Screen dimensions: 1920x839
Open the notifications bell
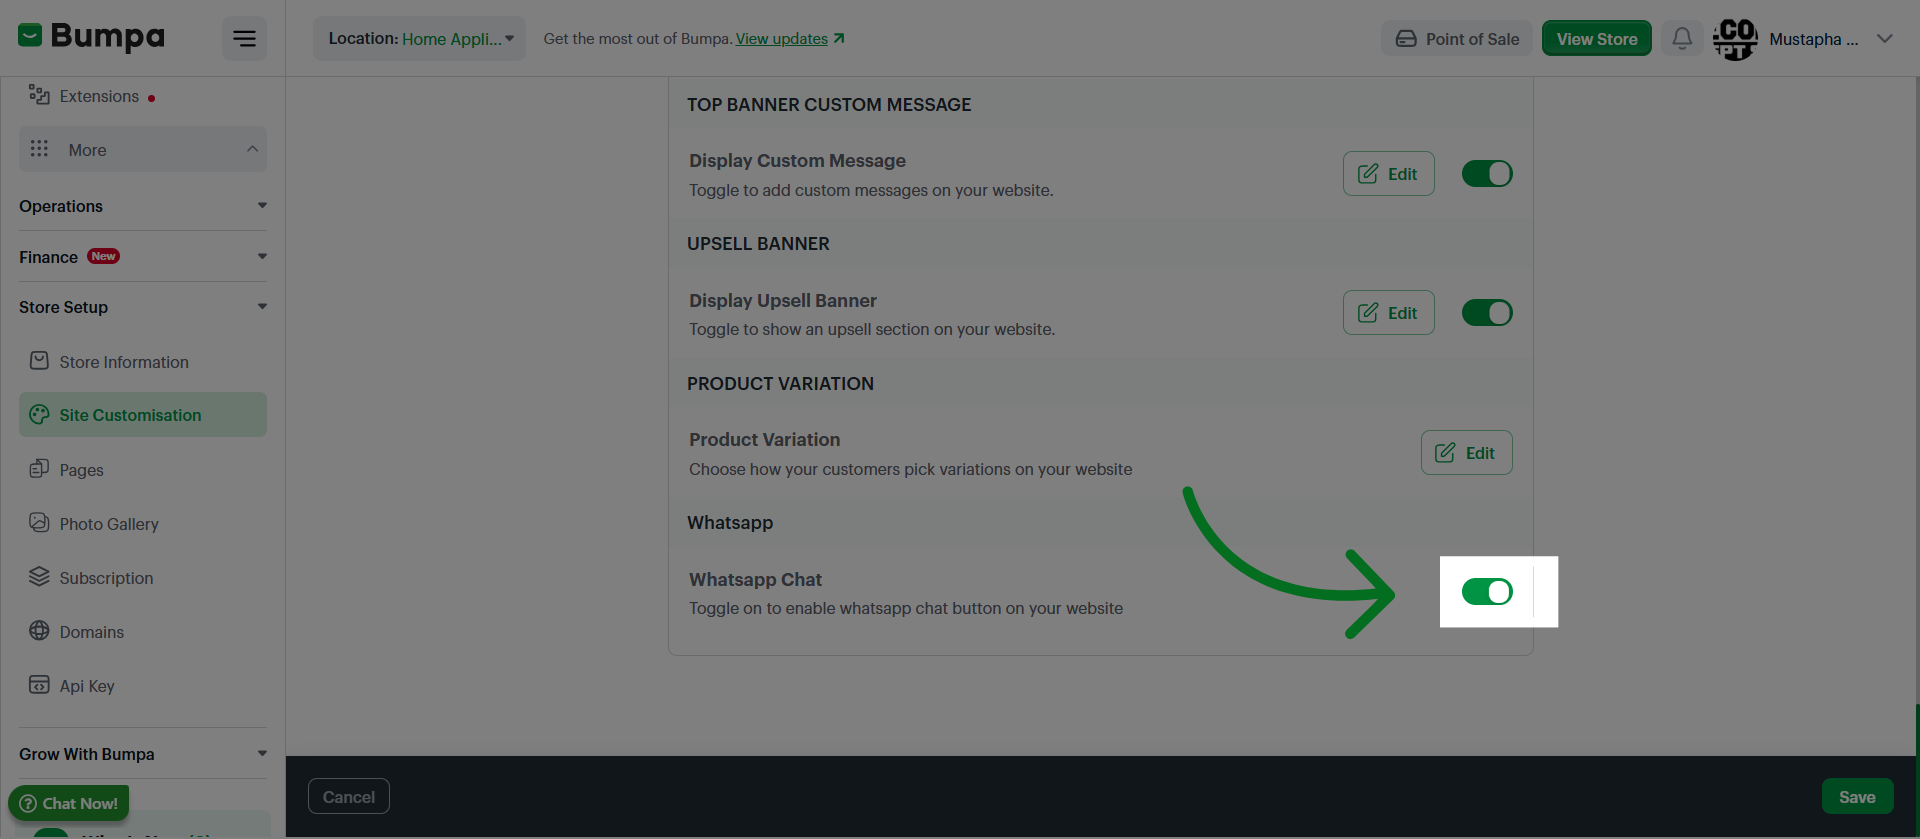click(x=1682, y=38)
